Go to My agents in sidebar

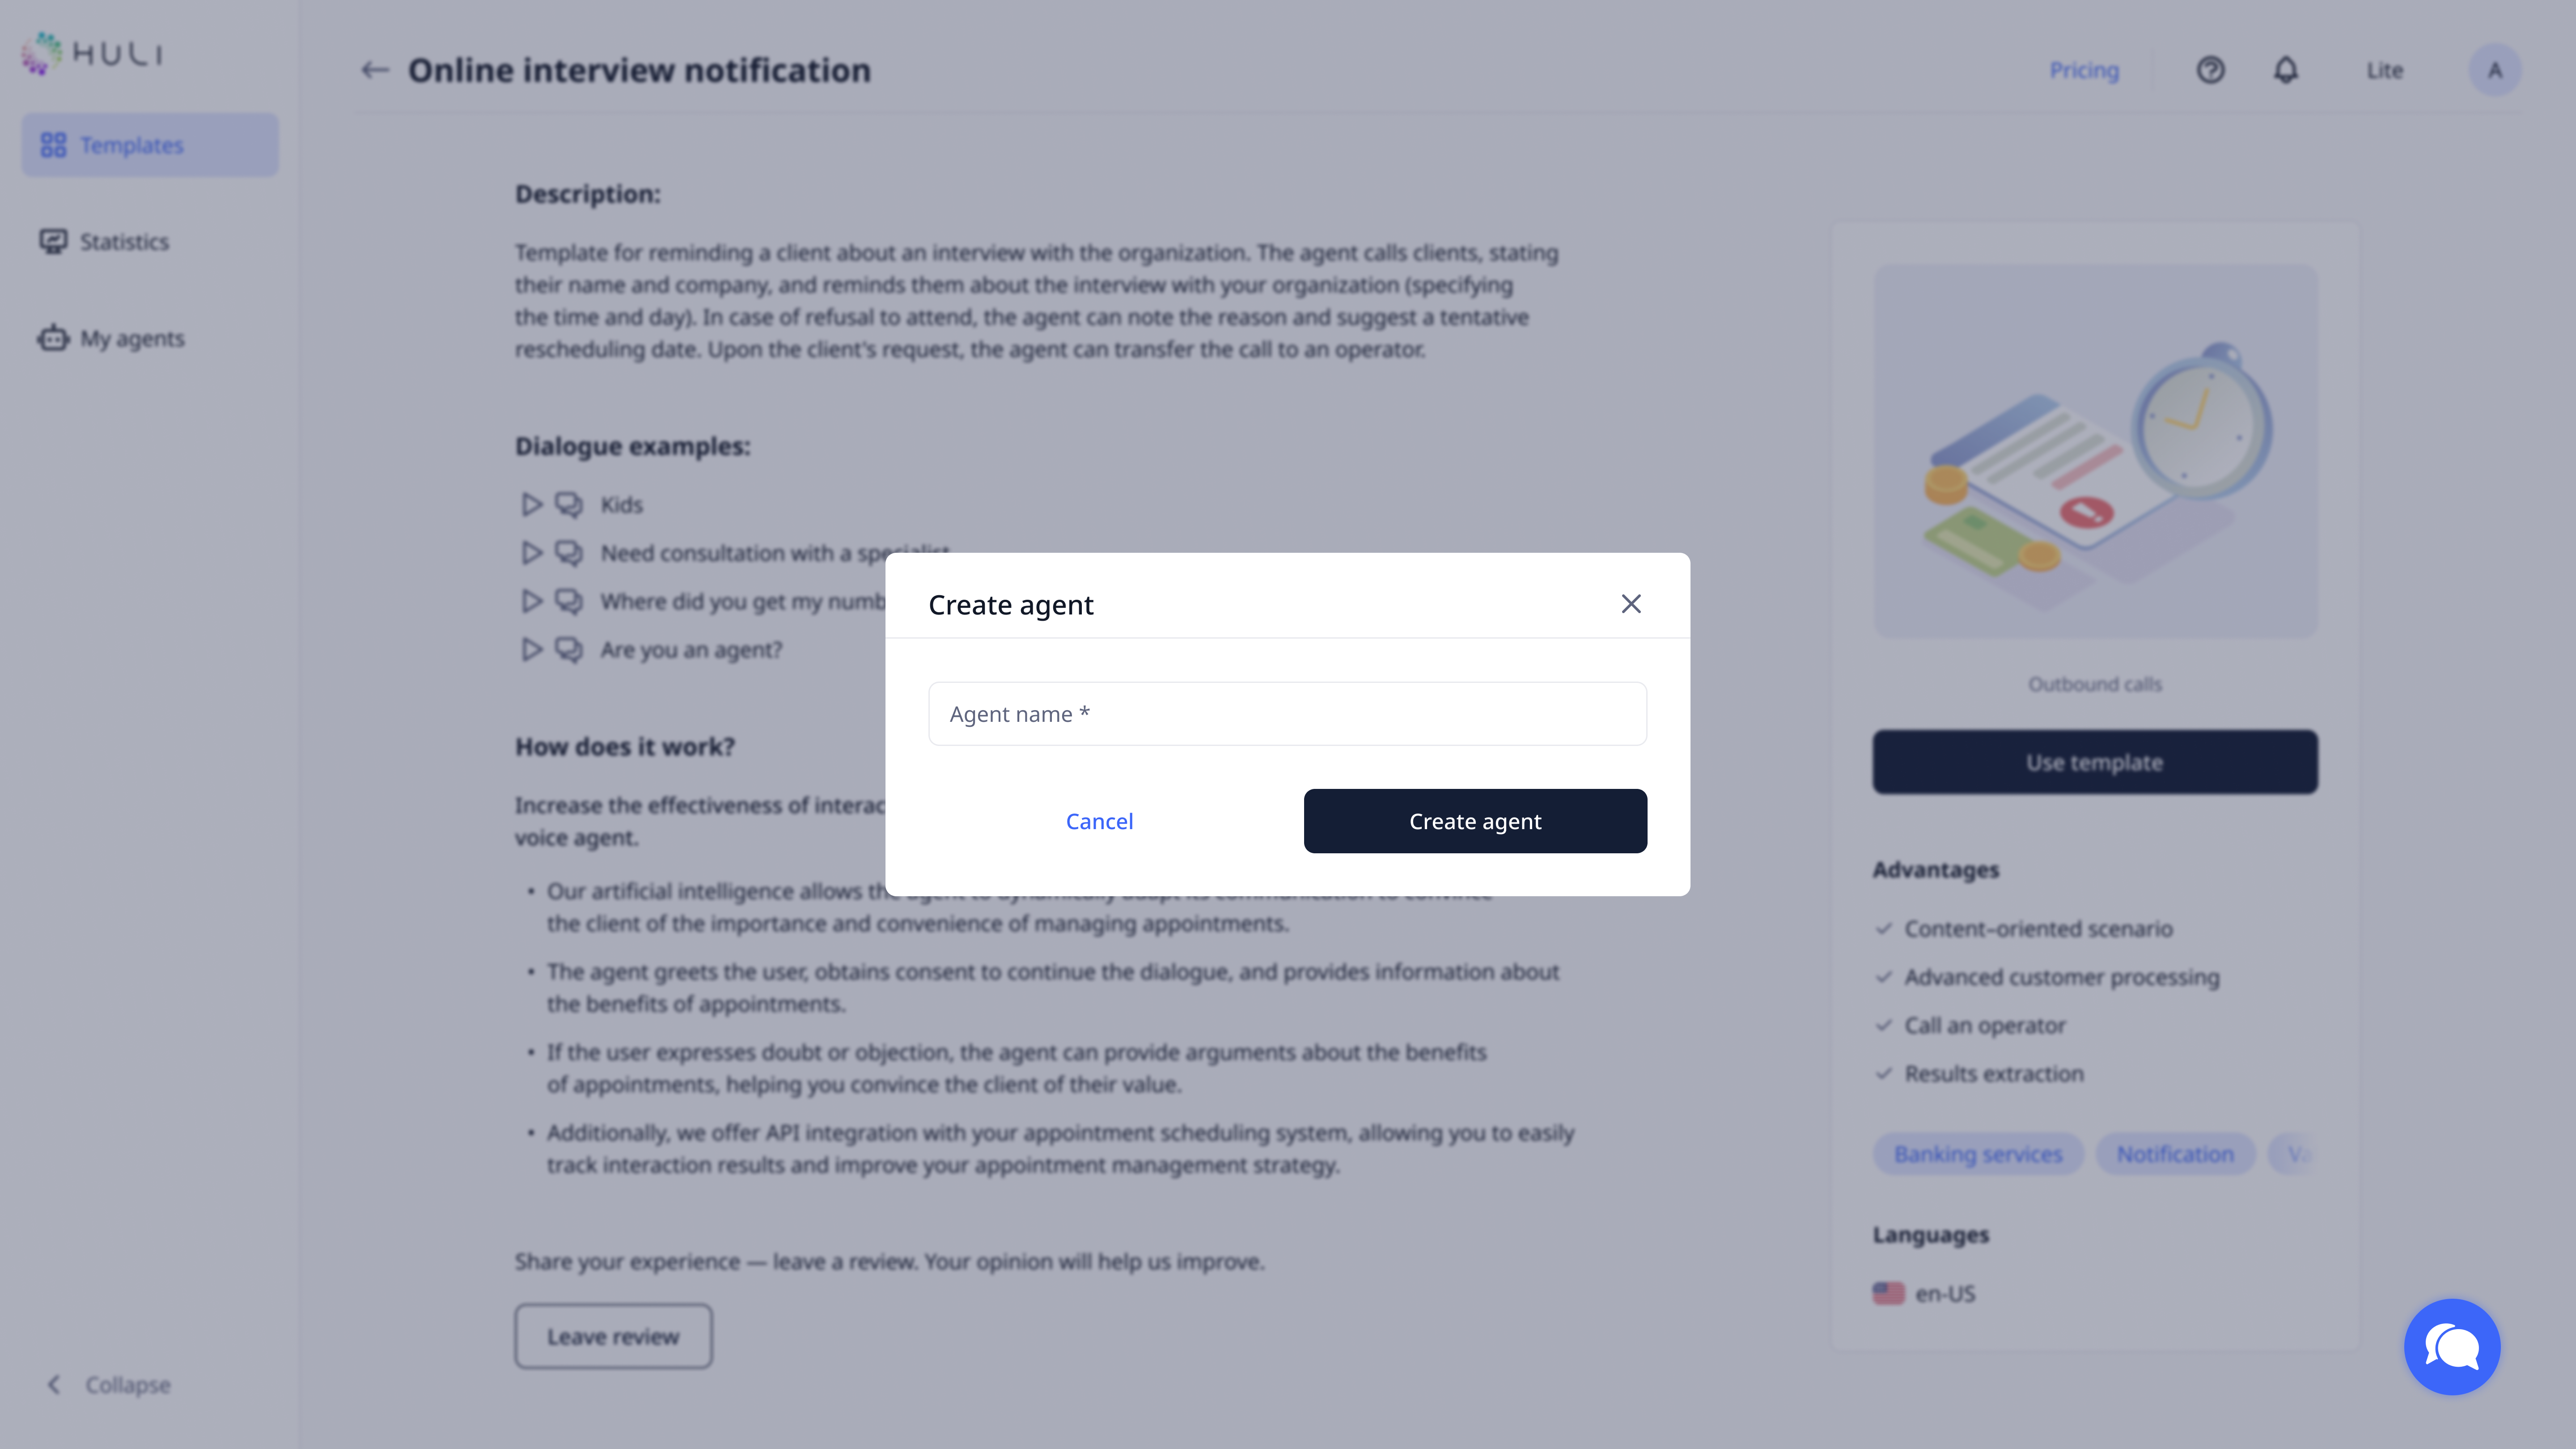132,339
